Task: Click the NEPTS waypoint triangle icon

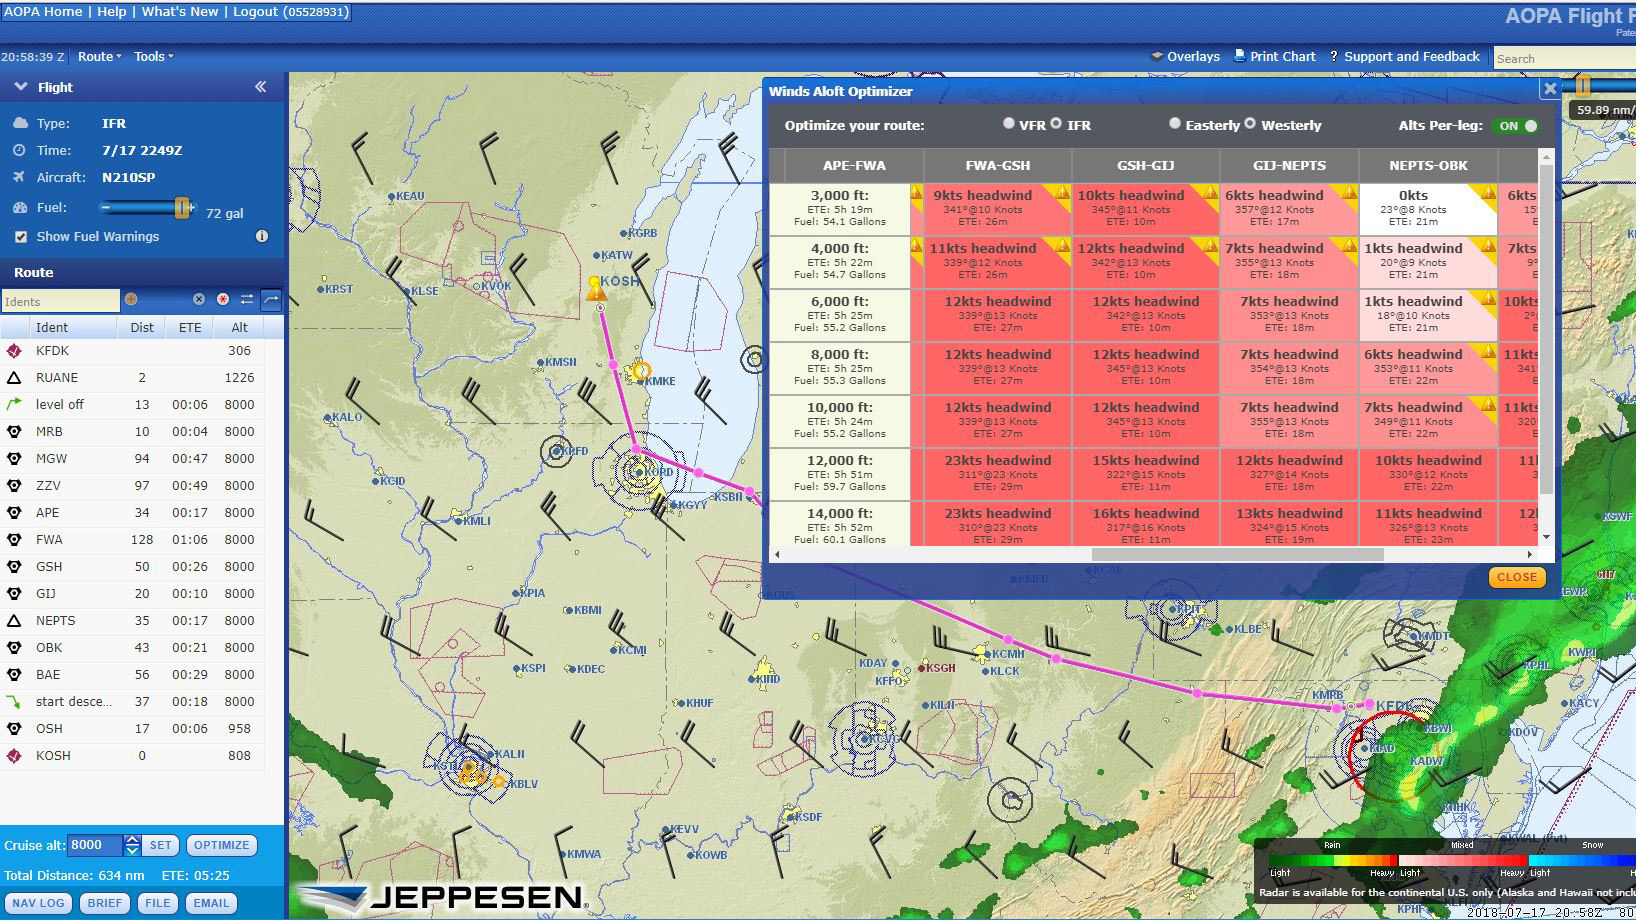Action: [x=14, y=621]
